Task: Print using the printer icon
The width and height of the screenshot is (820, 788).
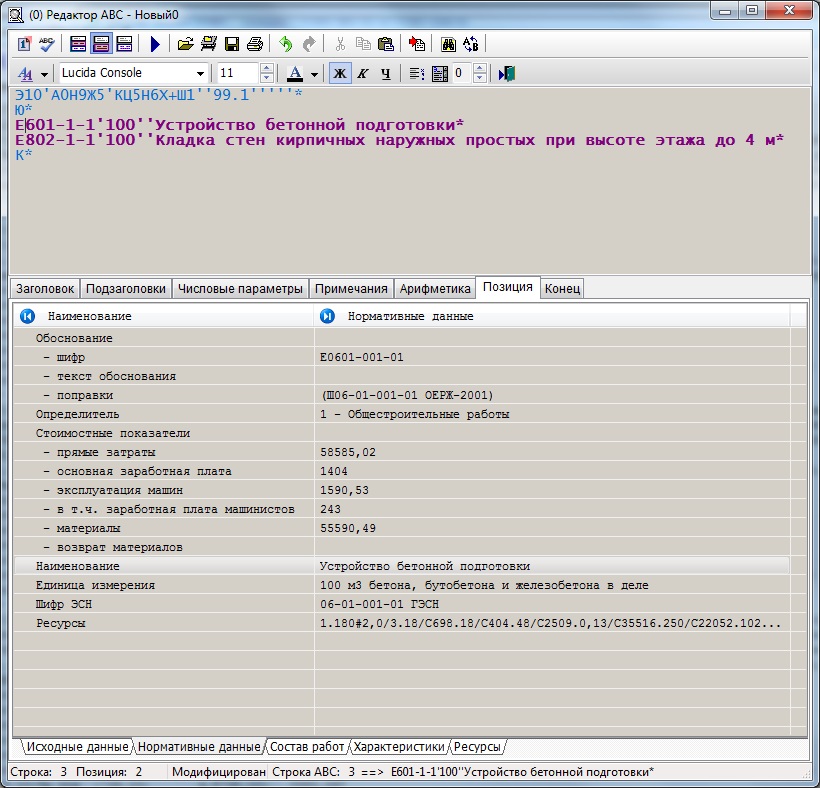Action: 255,44
